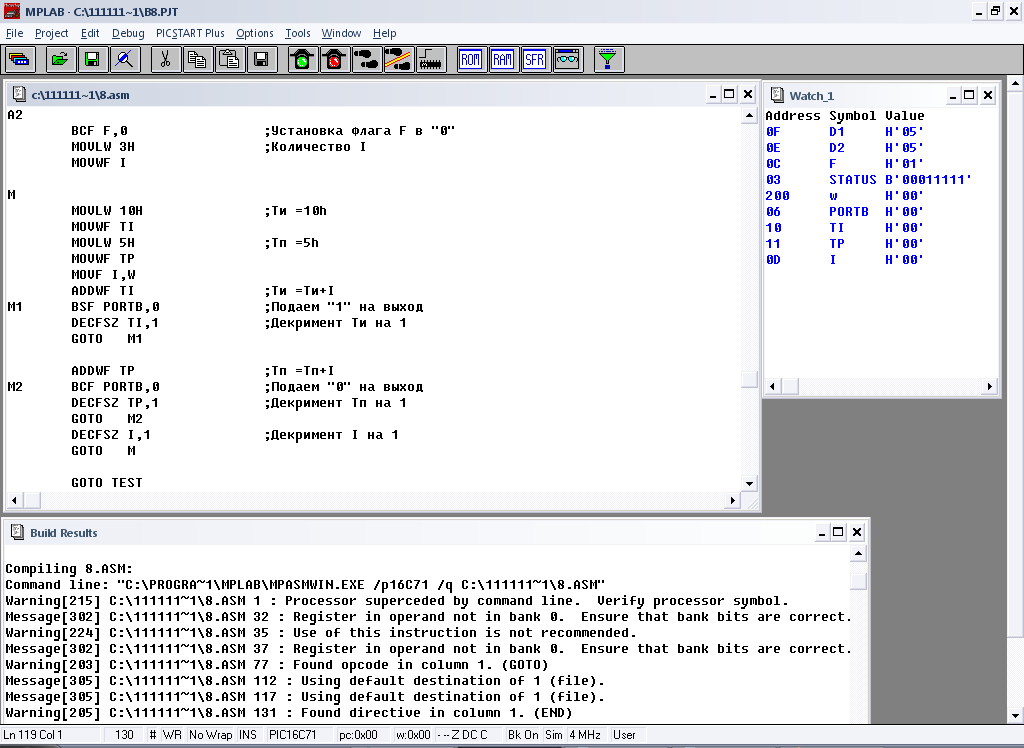1024x748 pixels.
Task: Click the footsteps Step icon
Action: pyautogui.click(x=366, y=60)
